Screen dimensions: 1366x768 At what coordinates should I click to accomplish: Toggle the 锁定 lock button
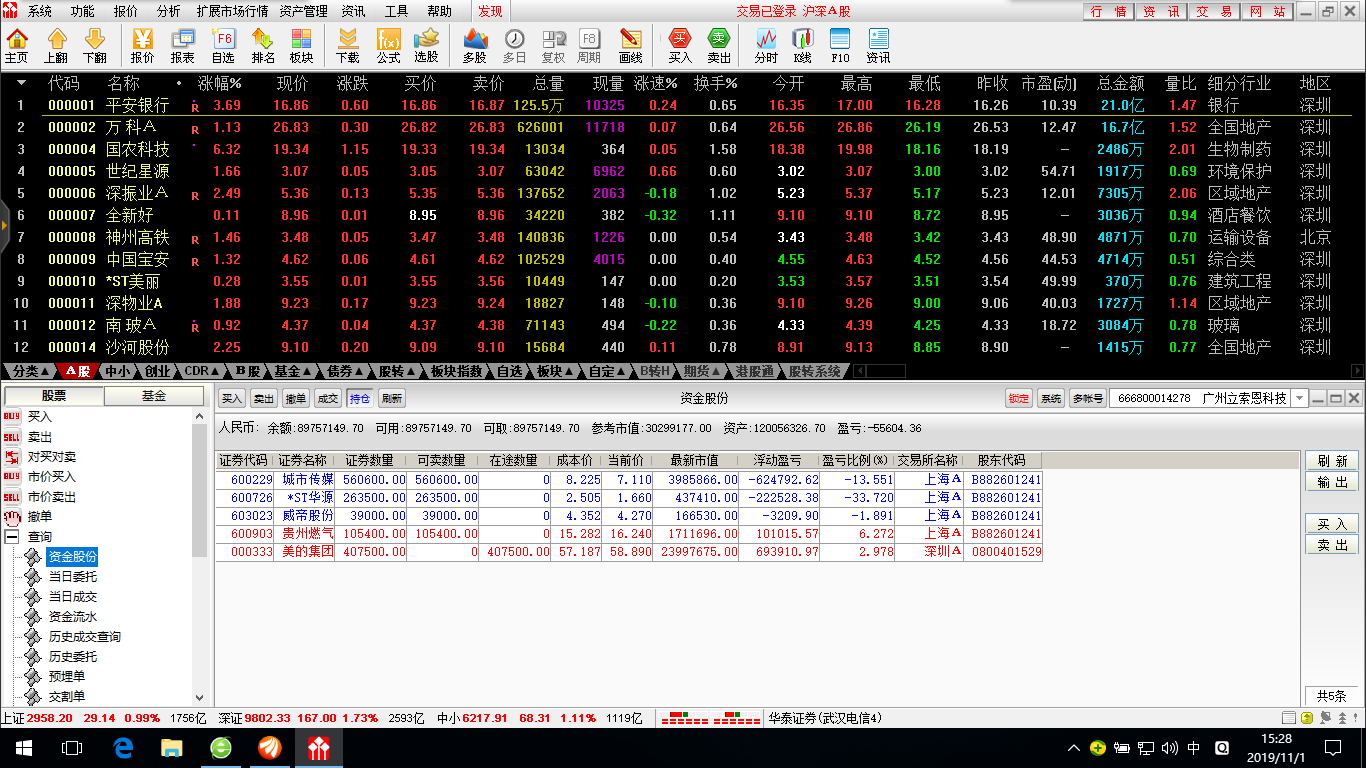1018,399
